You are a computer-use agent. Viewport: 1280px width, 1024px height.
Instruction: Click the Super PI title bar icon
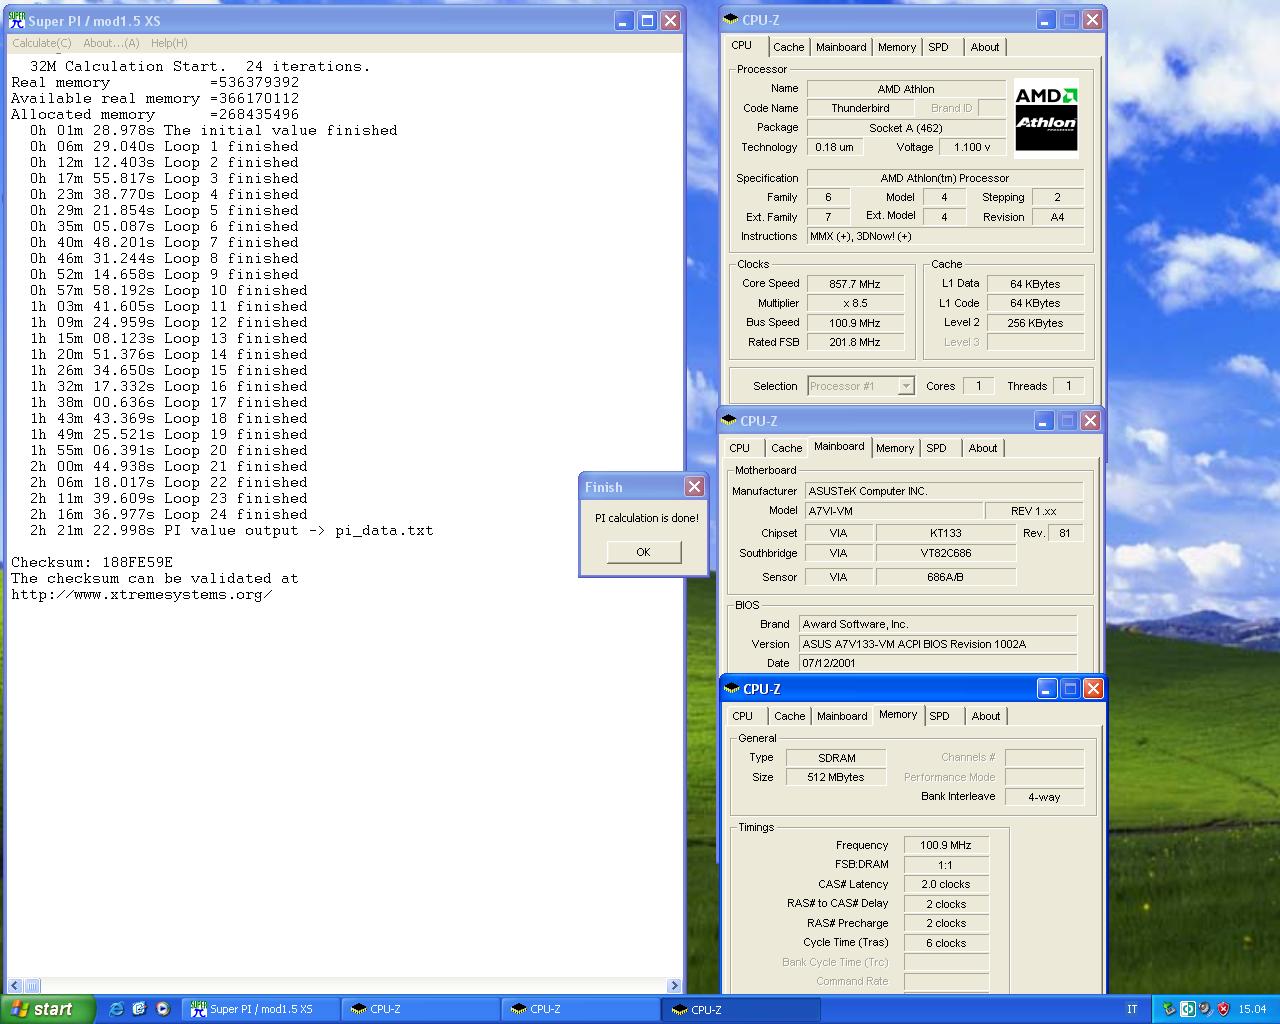click(17, 20)
